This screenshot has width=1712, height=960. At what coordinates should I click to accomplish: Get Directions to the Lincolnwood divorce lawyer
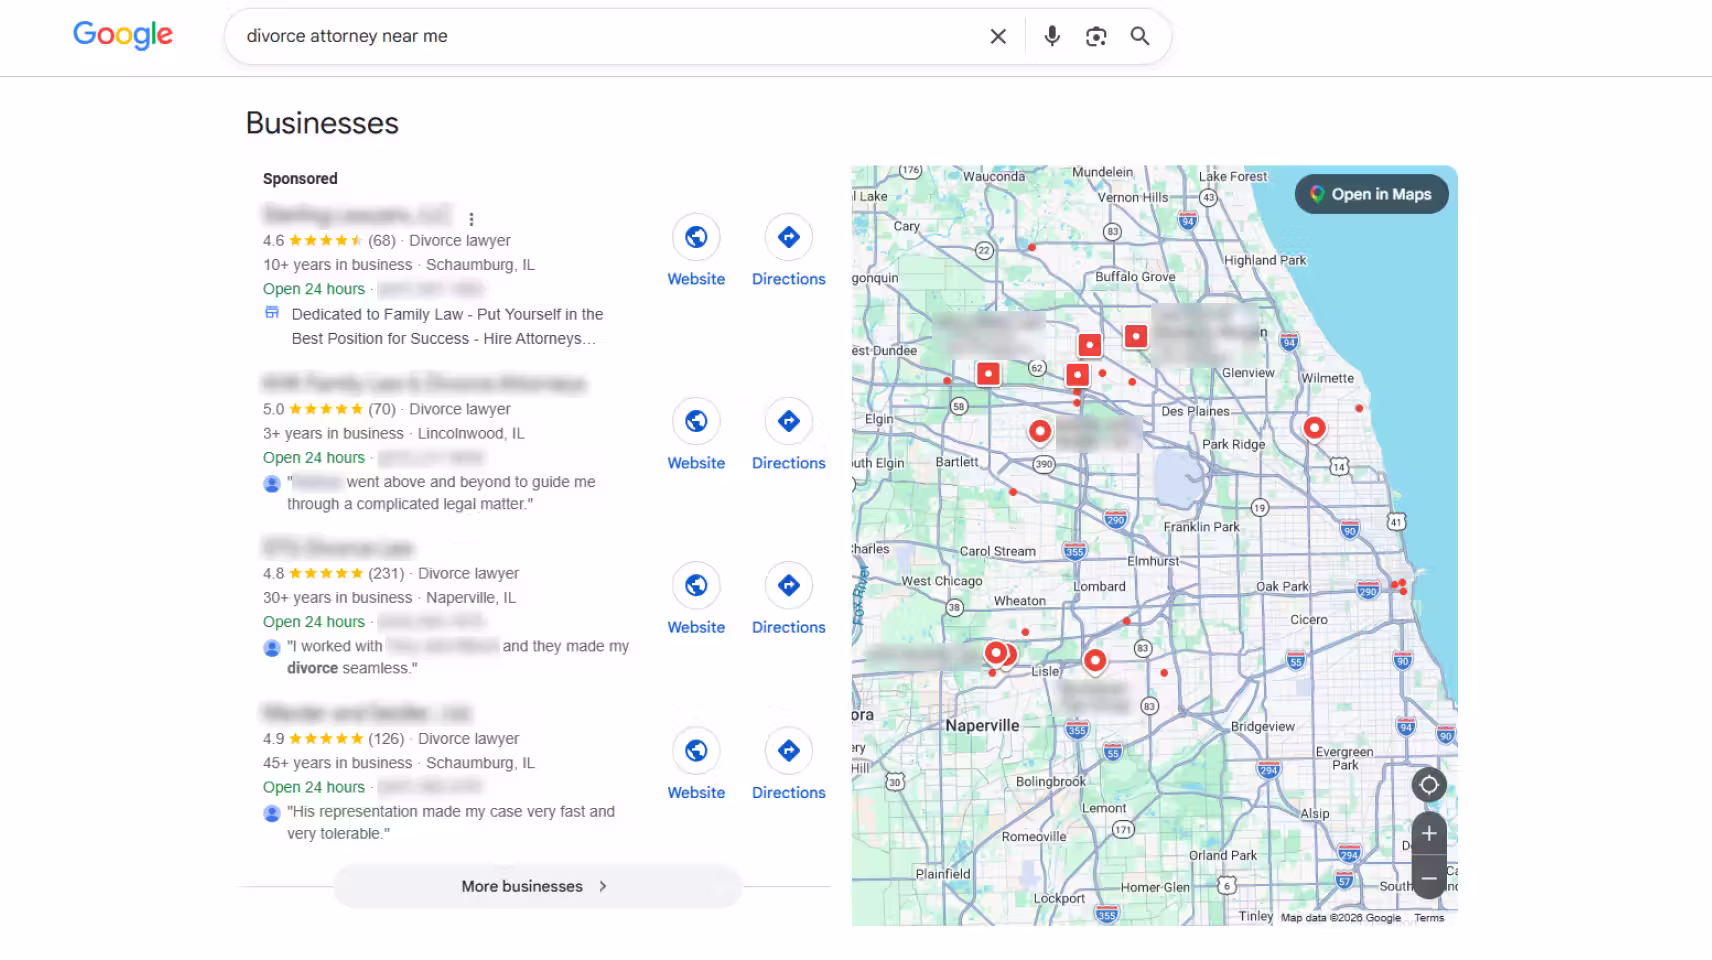point(789,434)
